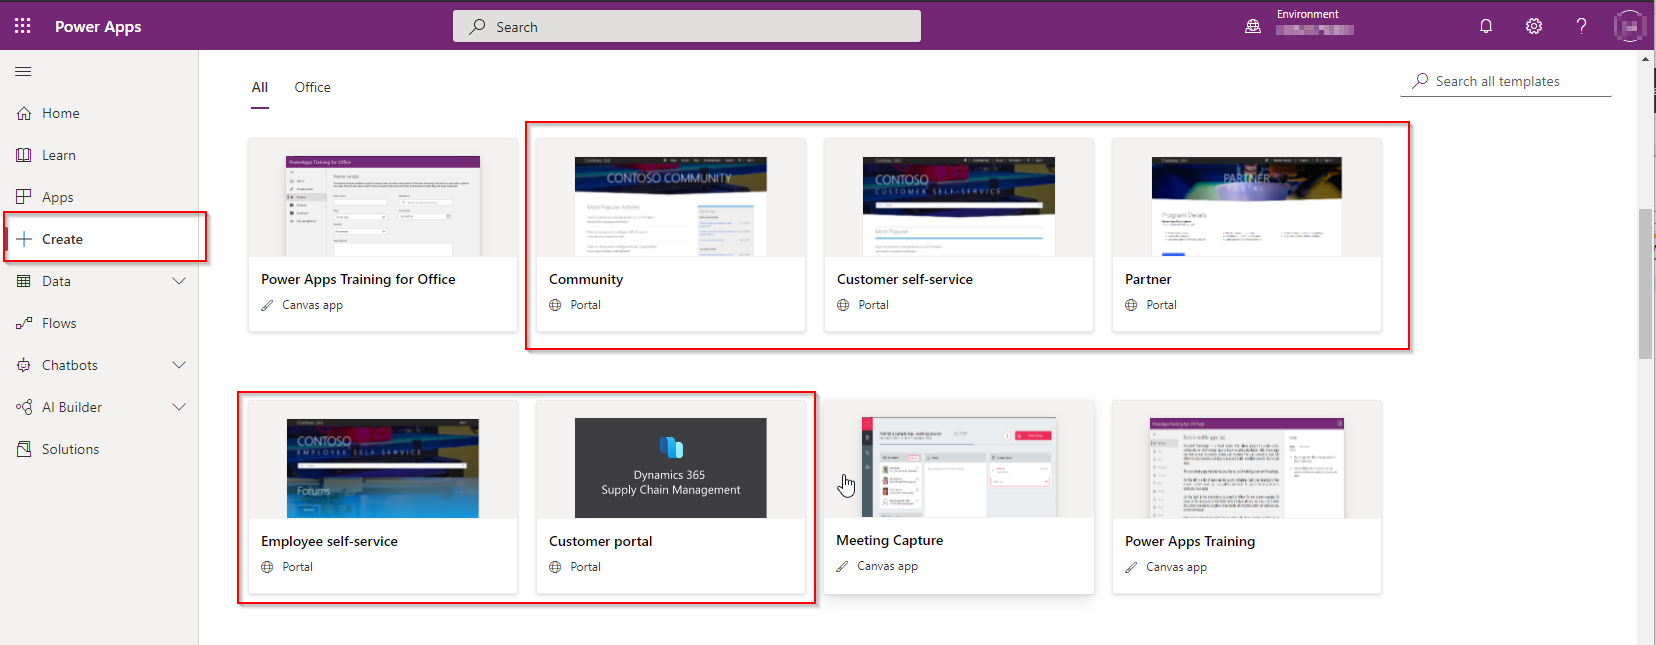Open the help question mark icon

pos(1581,26)
